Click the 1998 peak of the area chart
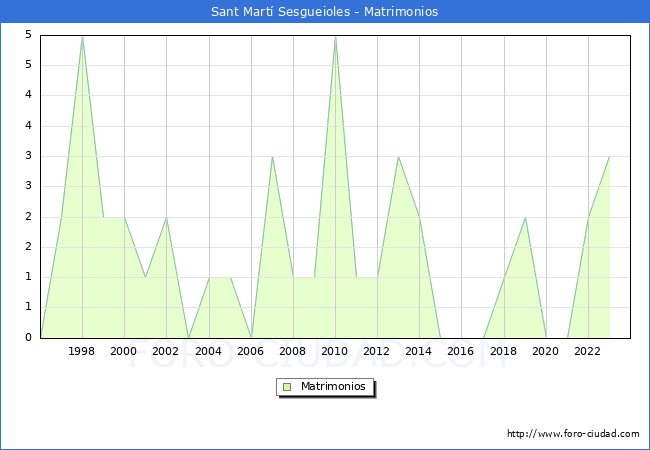Image resolution: width=650 pixels, height=450 pixels. pos(82,36)
